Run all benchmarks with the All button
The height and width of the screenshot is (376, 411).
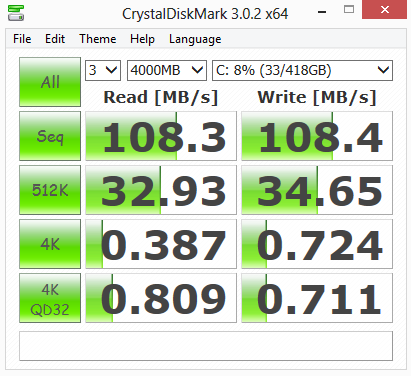[x=50, y=82]
